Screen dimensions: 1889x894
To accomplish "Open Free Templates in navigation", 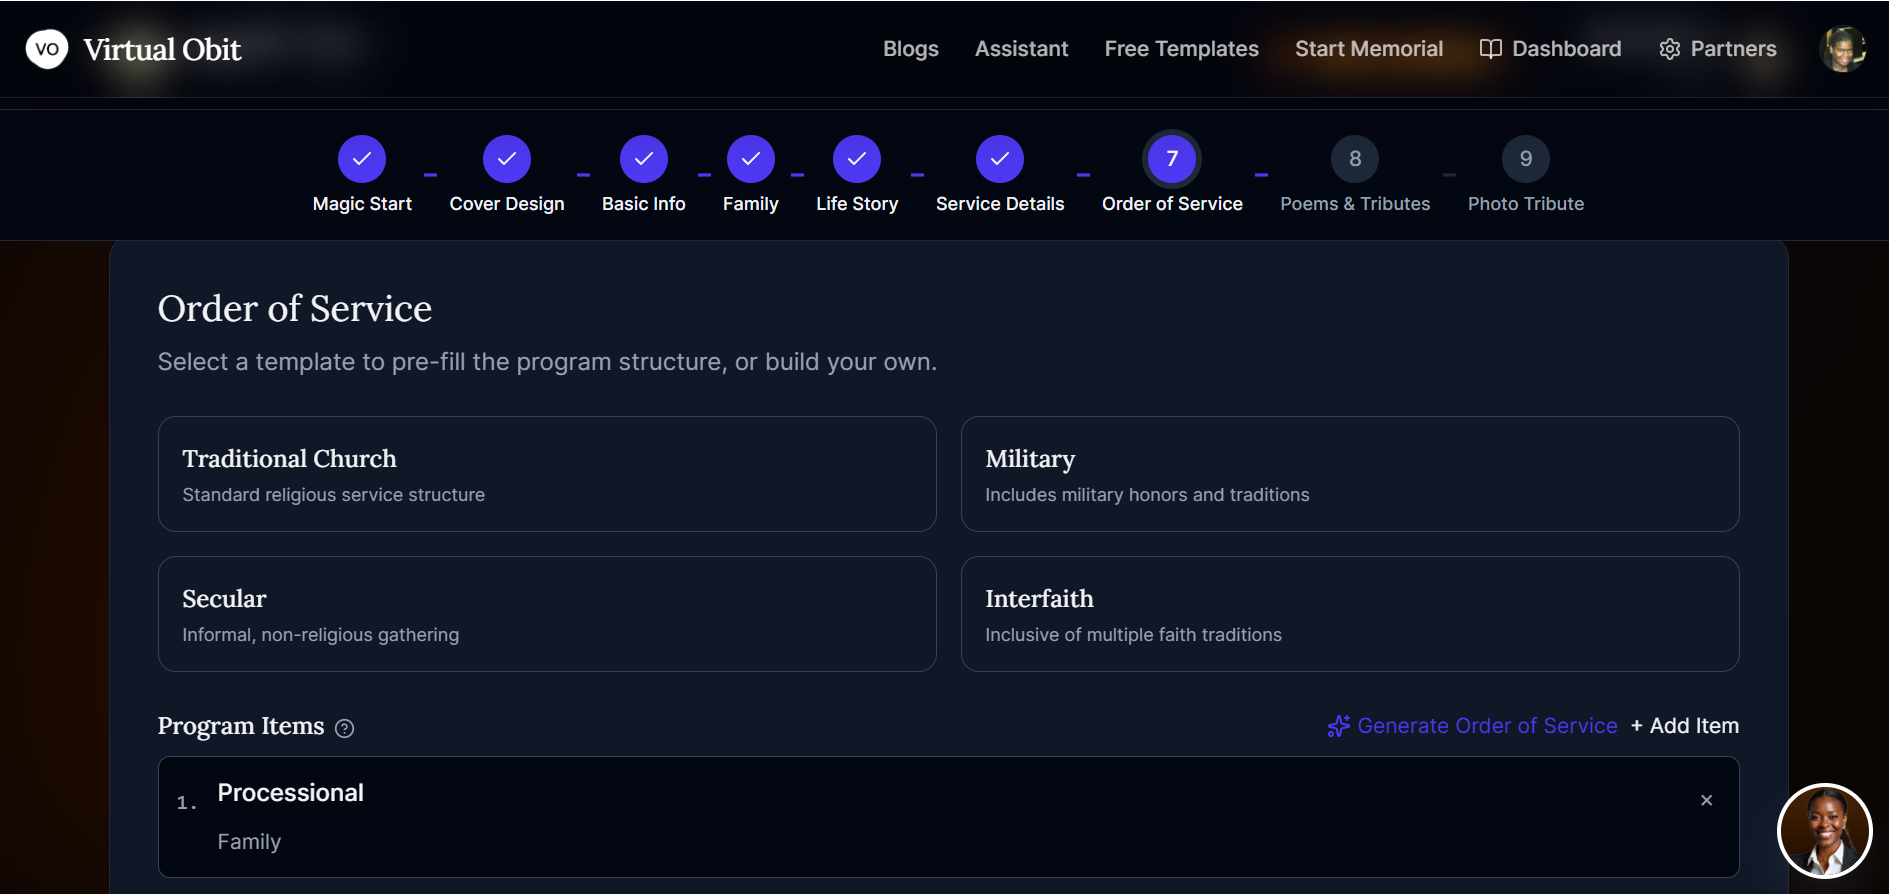I will coord(1181,49).
